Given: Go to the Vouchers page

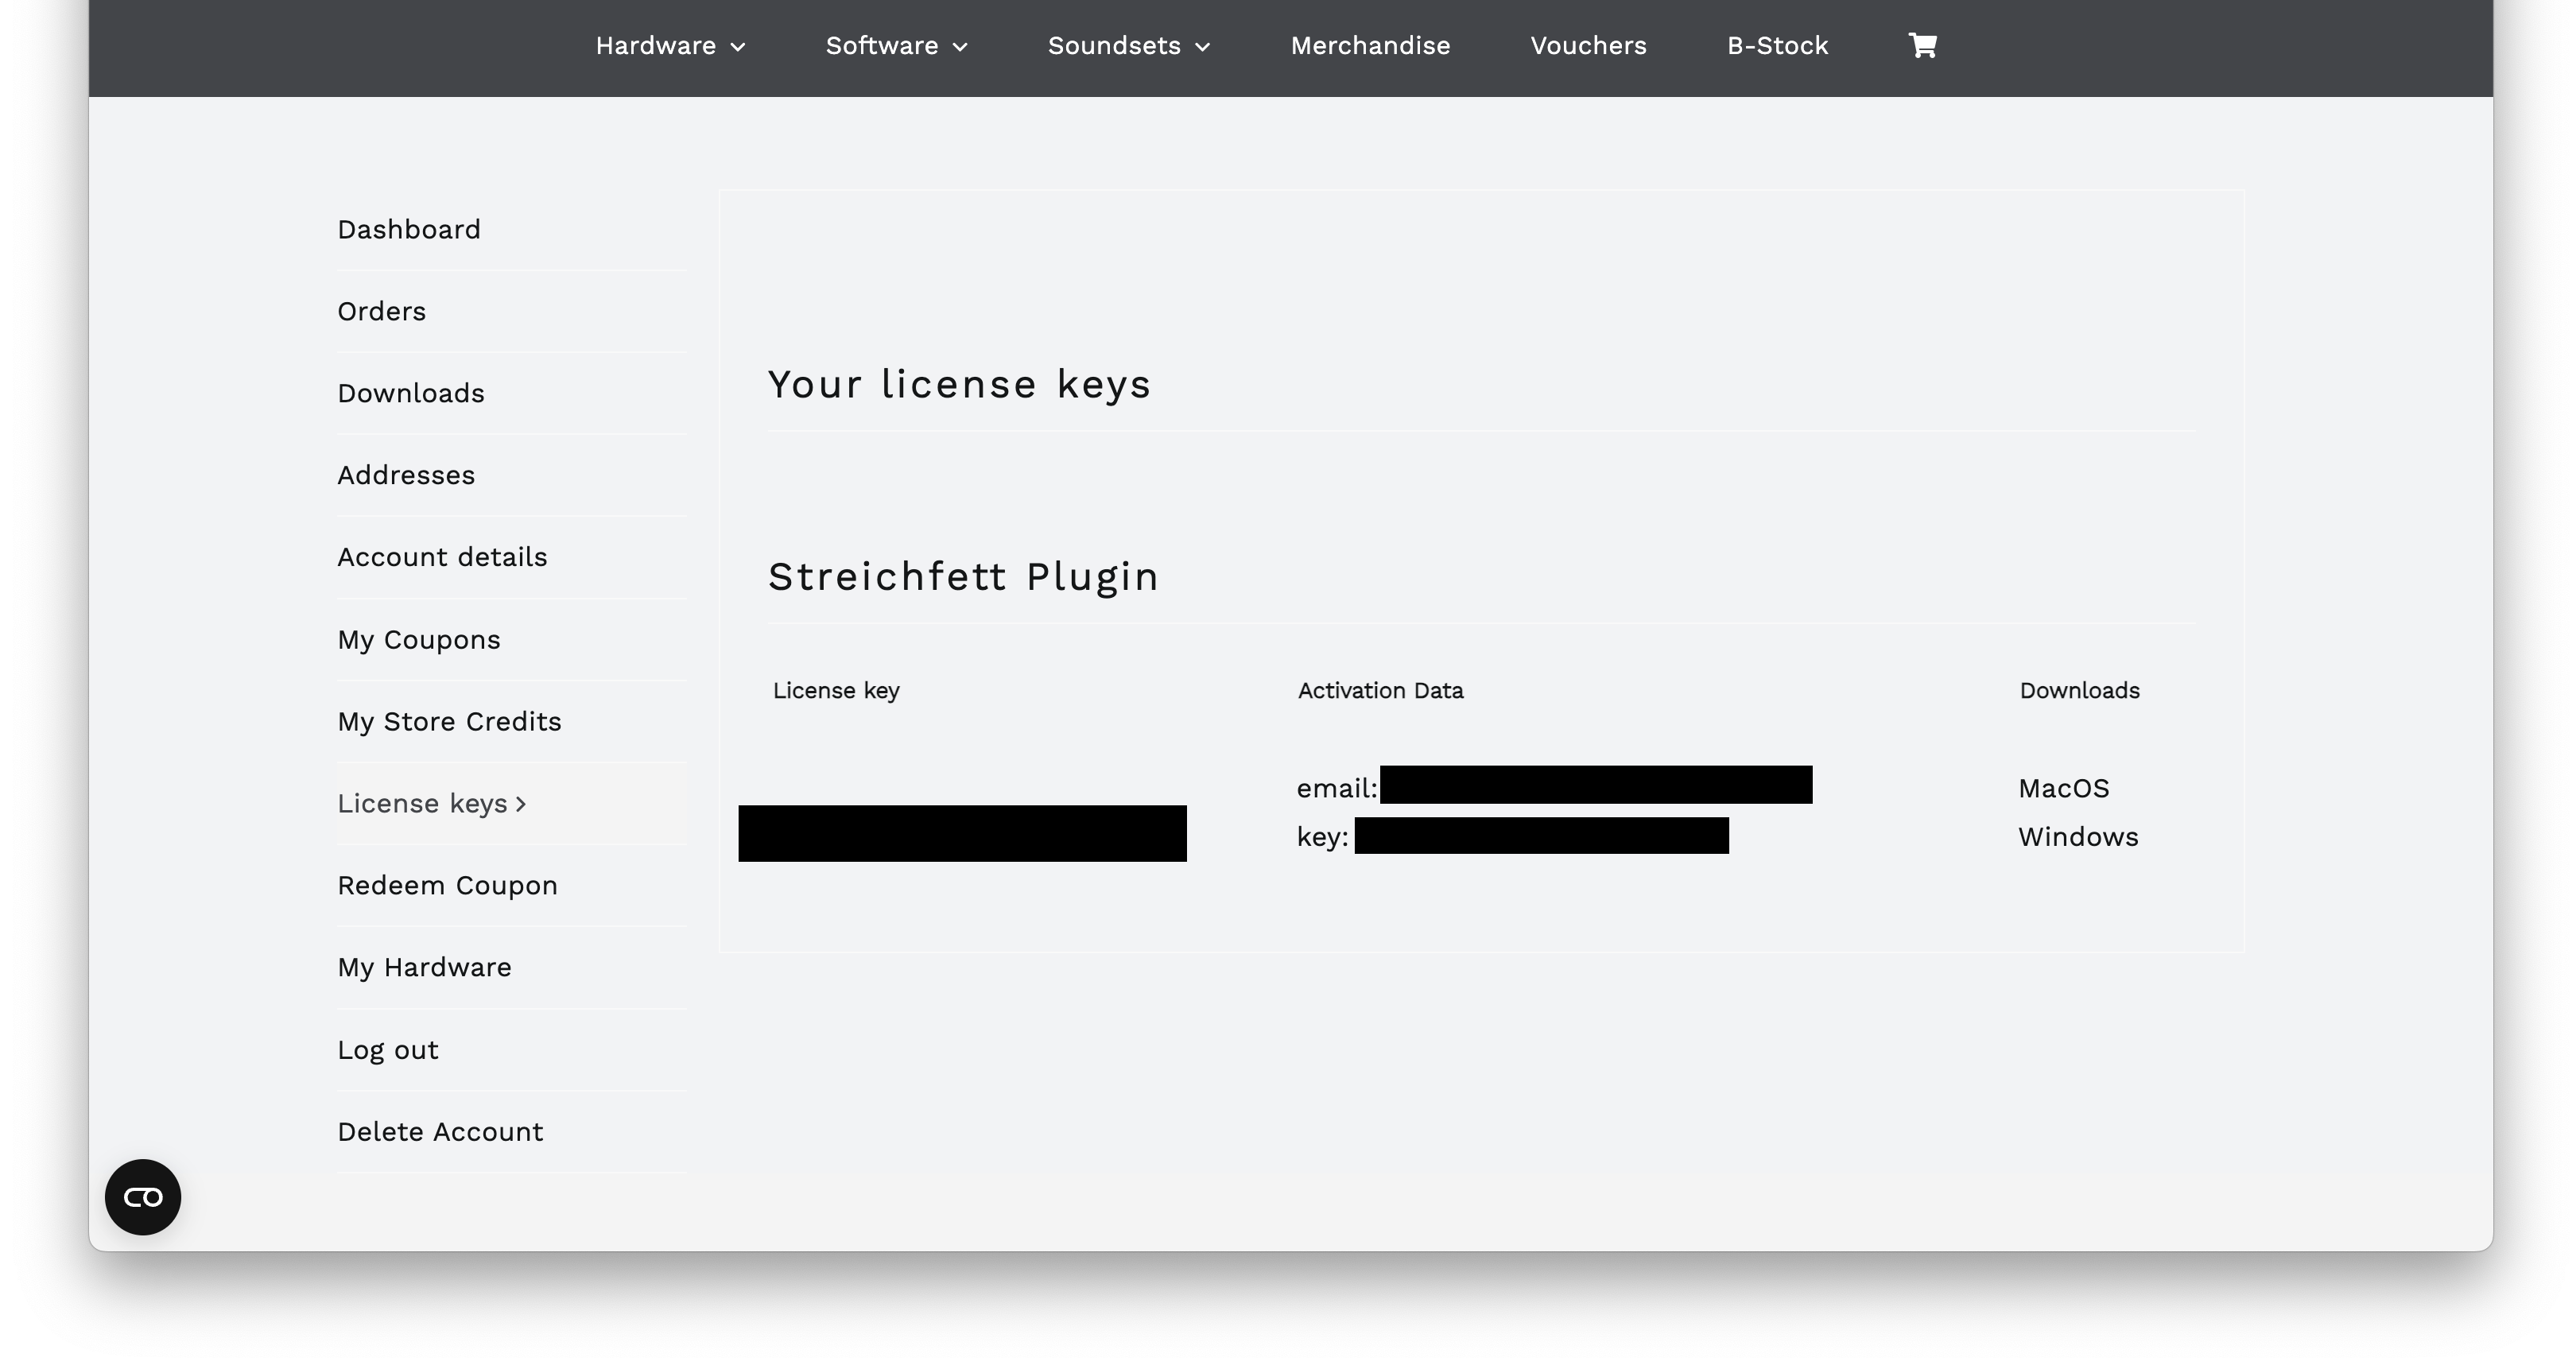Looking at the screenshot, I should click(x=1588, y=46).
